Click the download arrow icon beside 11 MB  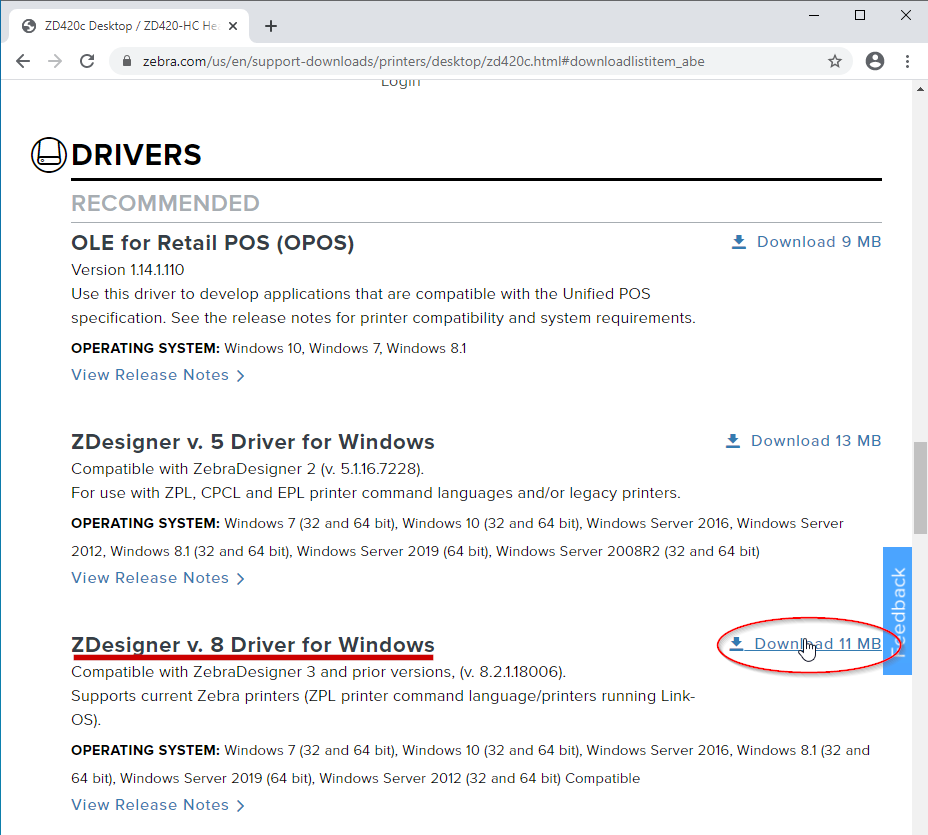(736, 643)
